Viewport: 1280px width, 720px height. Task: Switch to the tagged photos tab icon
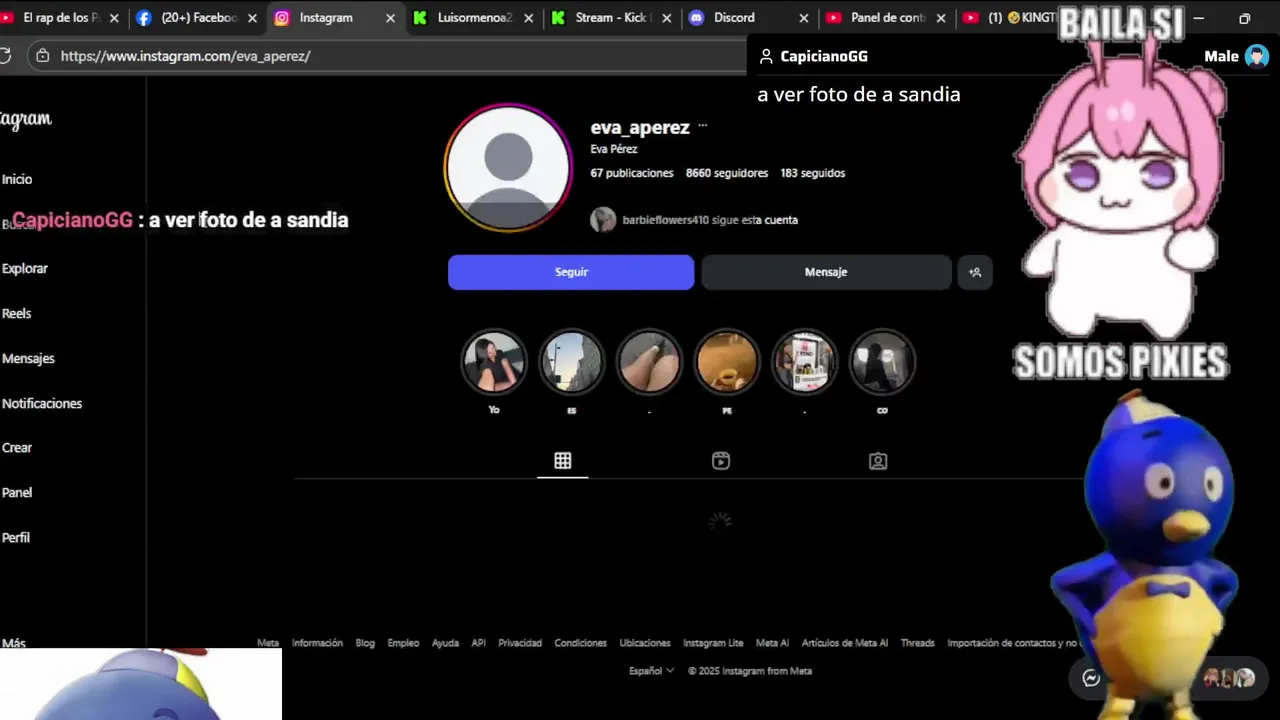(878, 461)
